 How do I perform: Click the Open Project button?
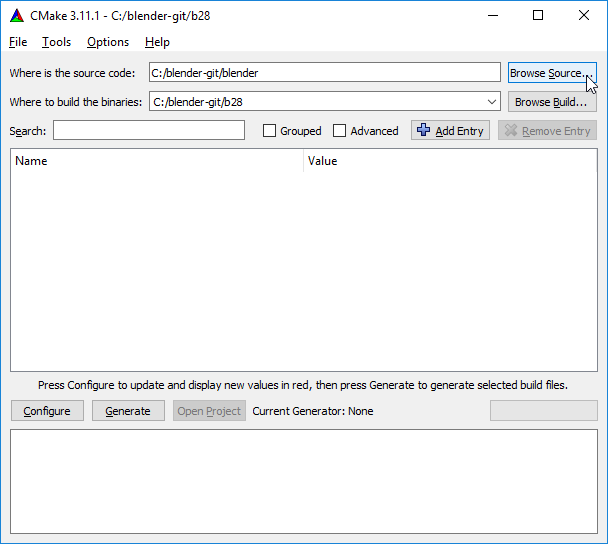209,411
